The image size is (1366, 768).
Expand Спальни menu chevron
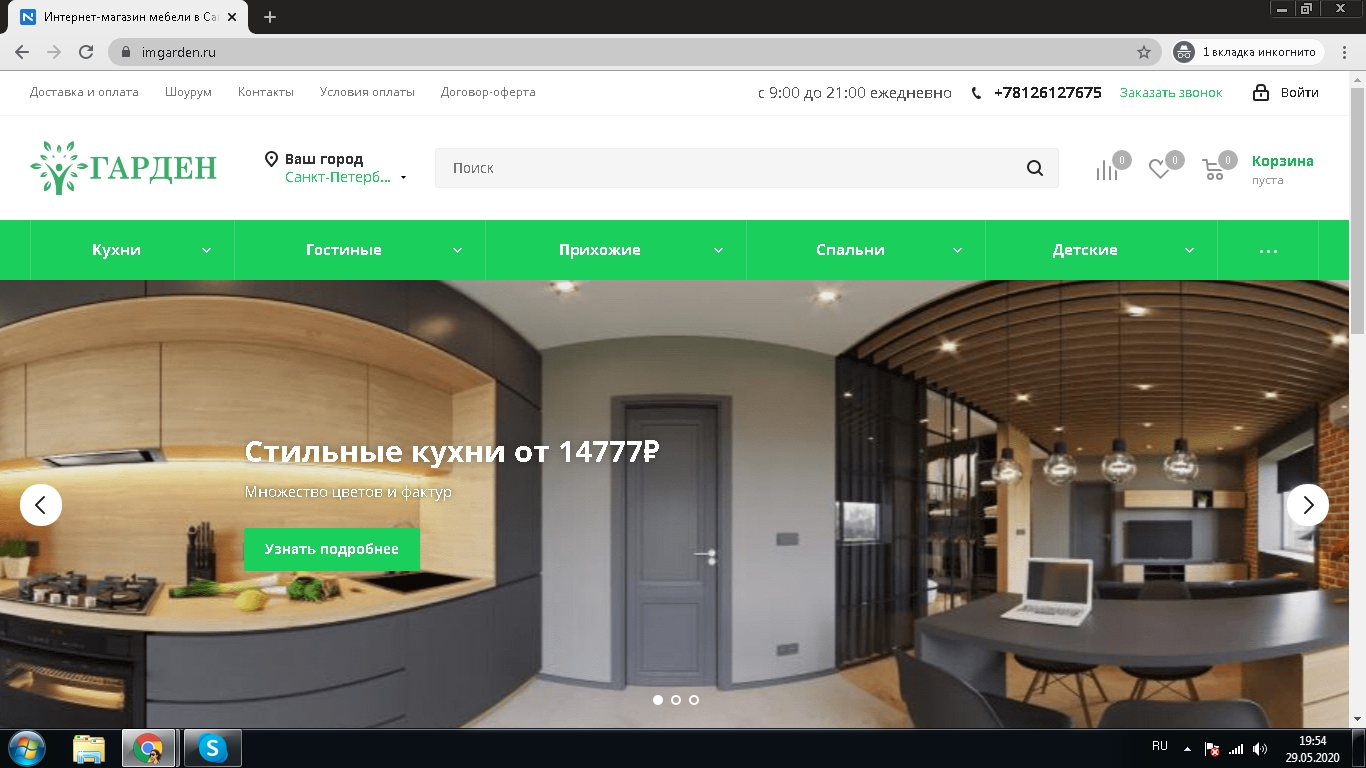(957, 250)
